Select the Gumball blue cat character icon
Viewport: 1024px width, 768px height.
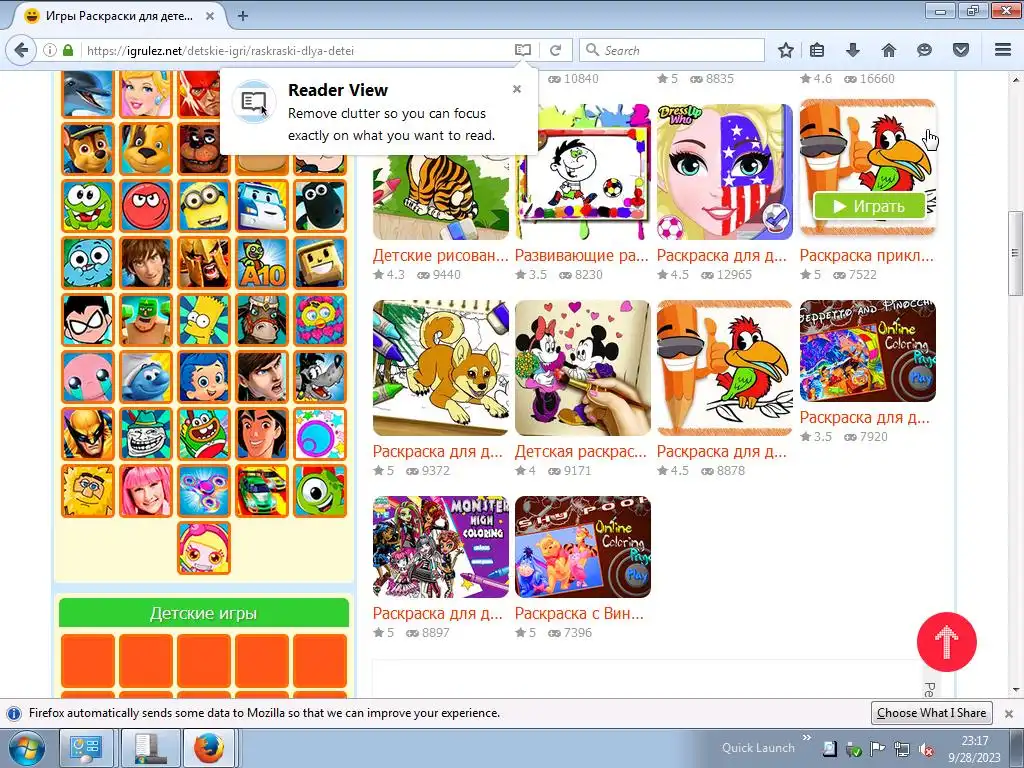(88, 263)
